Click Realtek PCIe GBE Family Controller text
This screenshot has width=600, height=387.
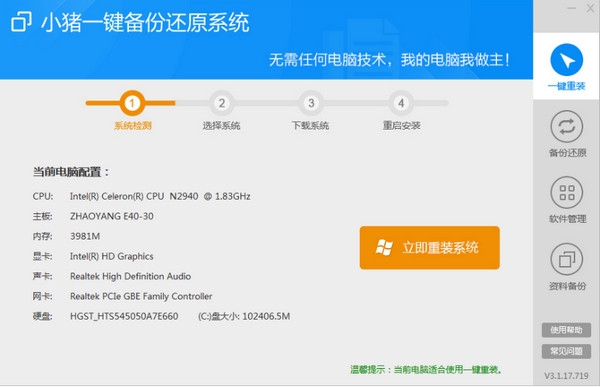(x=141, y=296)
